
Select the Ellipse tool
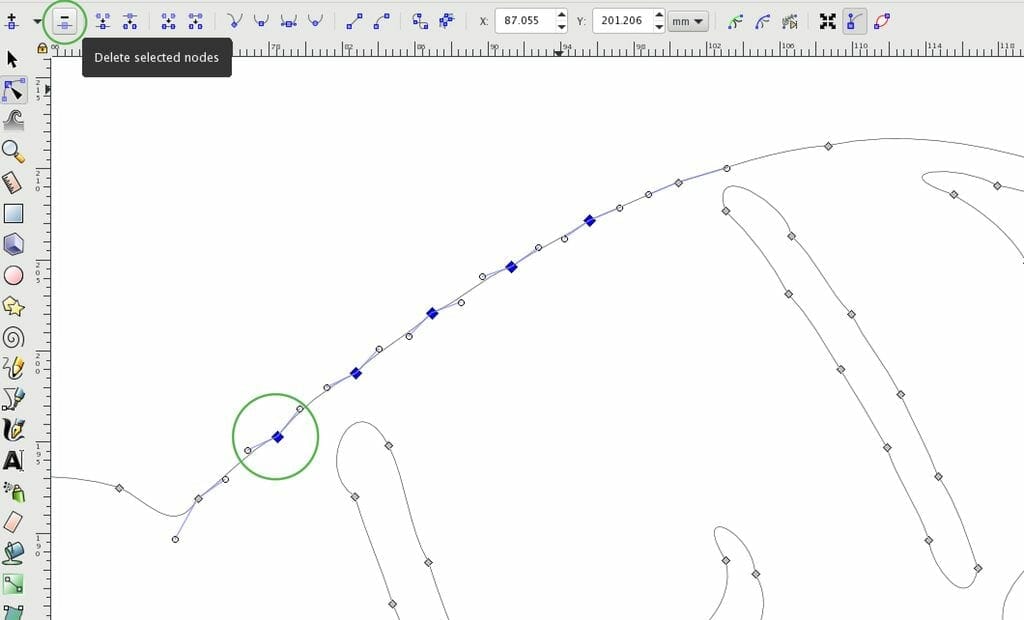tap(13, 275)
